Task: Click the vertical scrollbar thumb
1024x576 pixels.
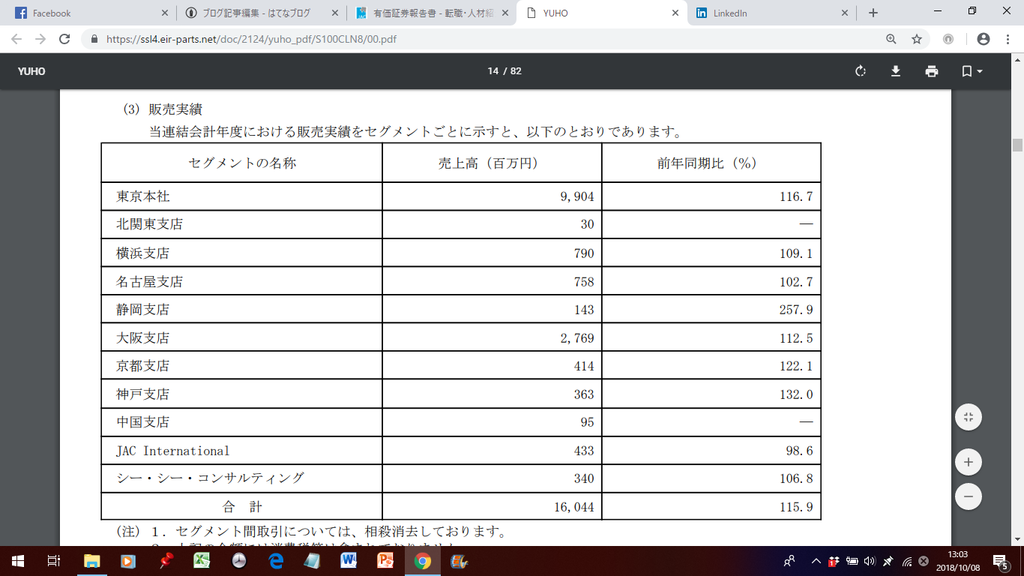Action: [1017, 145]
